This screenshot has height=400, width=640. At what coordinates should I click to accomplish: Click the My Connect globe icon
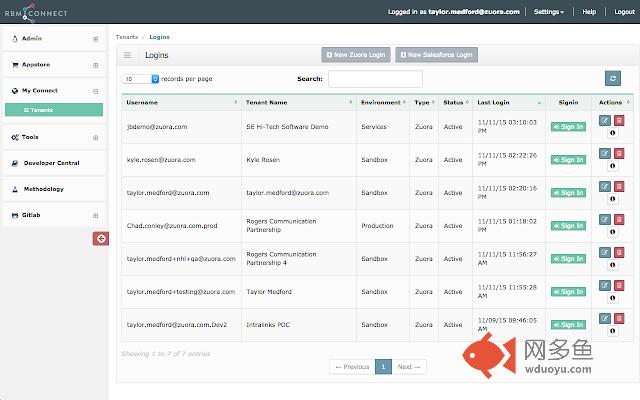click(x=15, y=91)
